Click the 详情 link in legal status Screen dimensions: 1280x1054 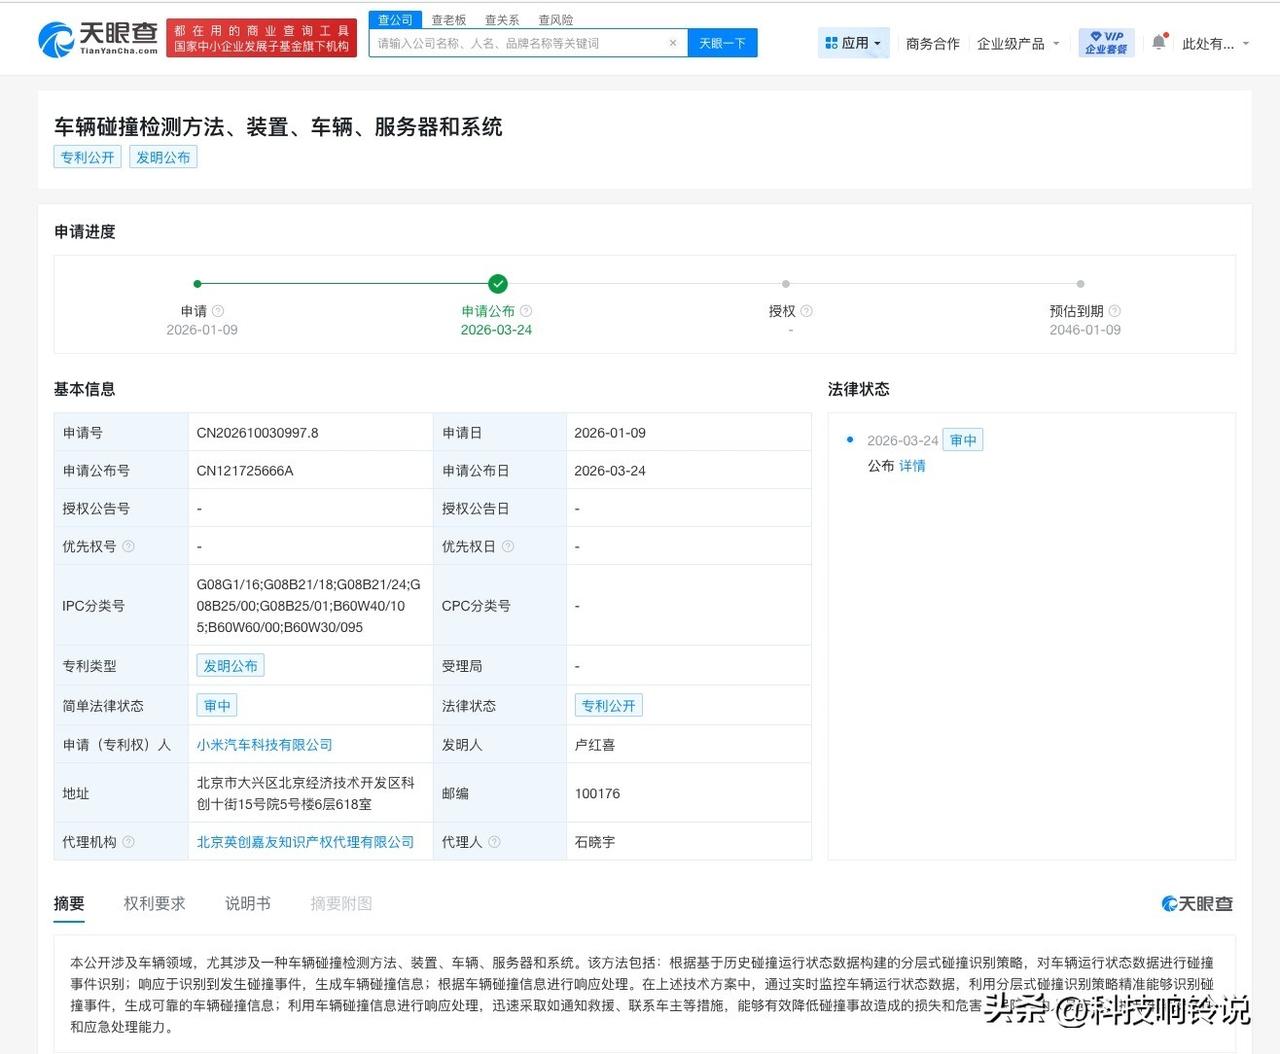(x=912, y=466)
